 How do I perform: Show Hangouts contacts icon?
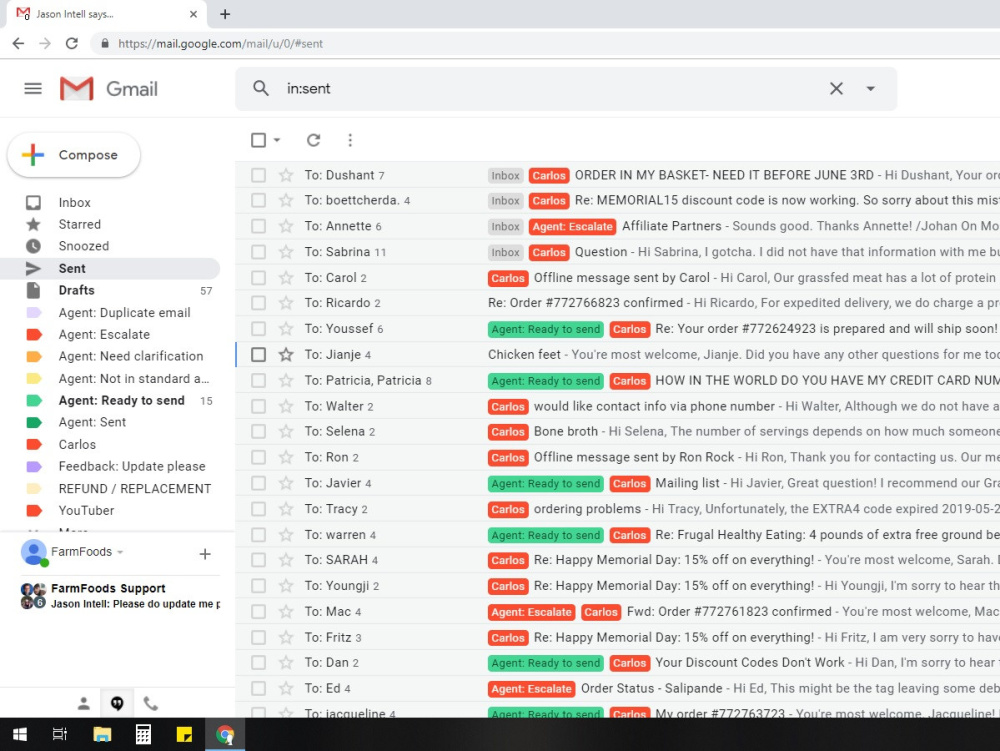pos(84,703)
